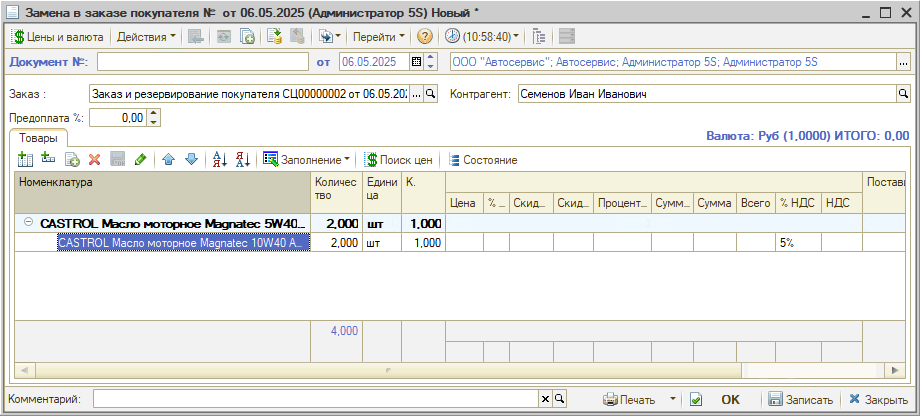Click the Записать save button

[x=800, y=399]
